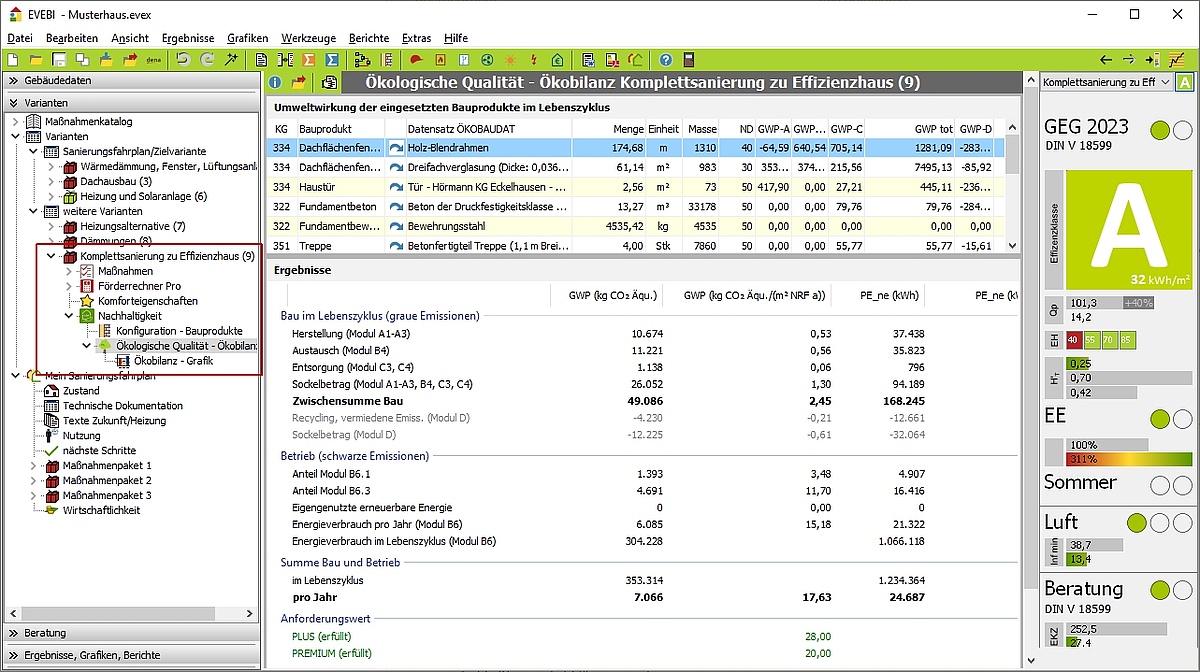Screen dimensions: 1200x672
Task: Expand the Maßnahmenkatalog tree node
Action: point(16,122)
